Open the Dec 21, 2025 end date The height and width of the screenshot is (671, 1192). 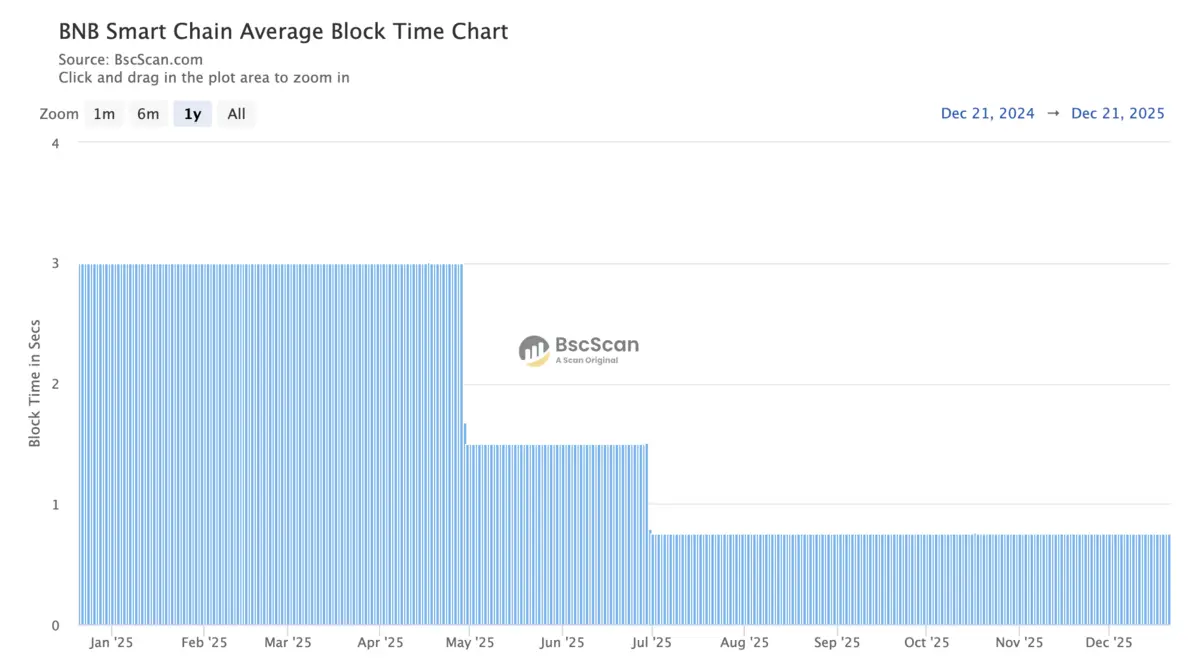1118,113
